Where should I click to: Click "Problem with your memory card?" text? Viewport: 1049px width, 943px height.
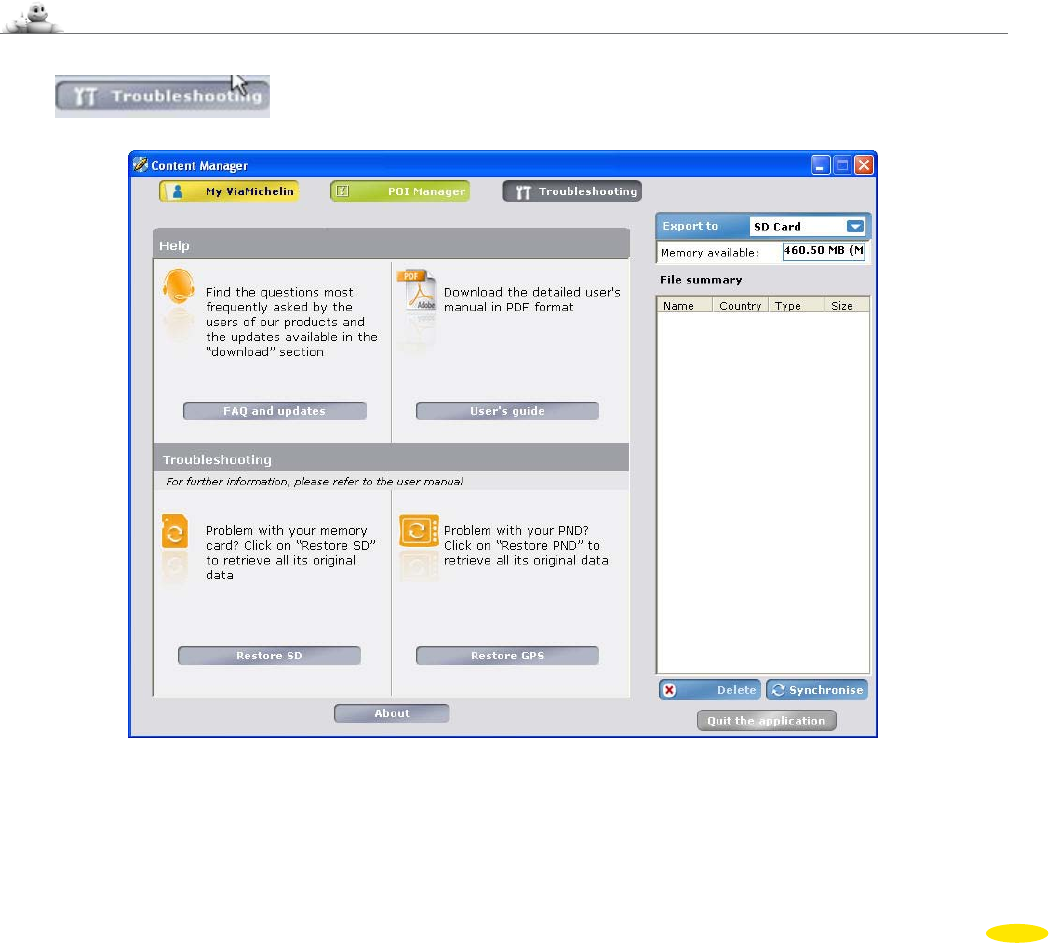[x=290, y=552]
